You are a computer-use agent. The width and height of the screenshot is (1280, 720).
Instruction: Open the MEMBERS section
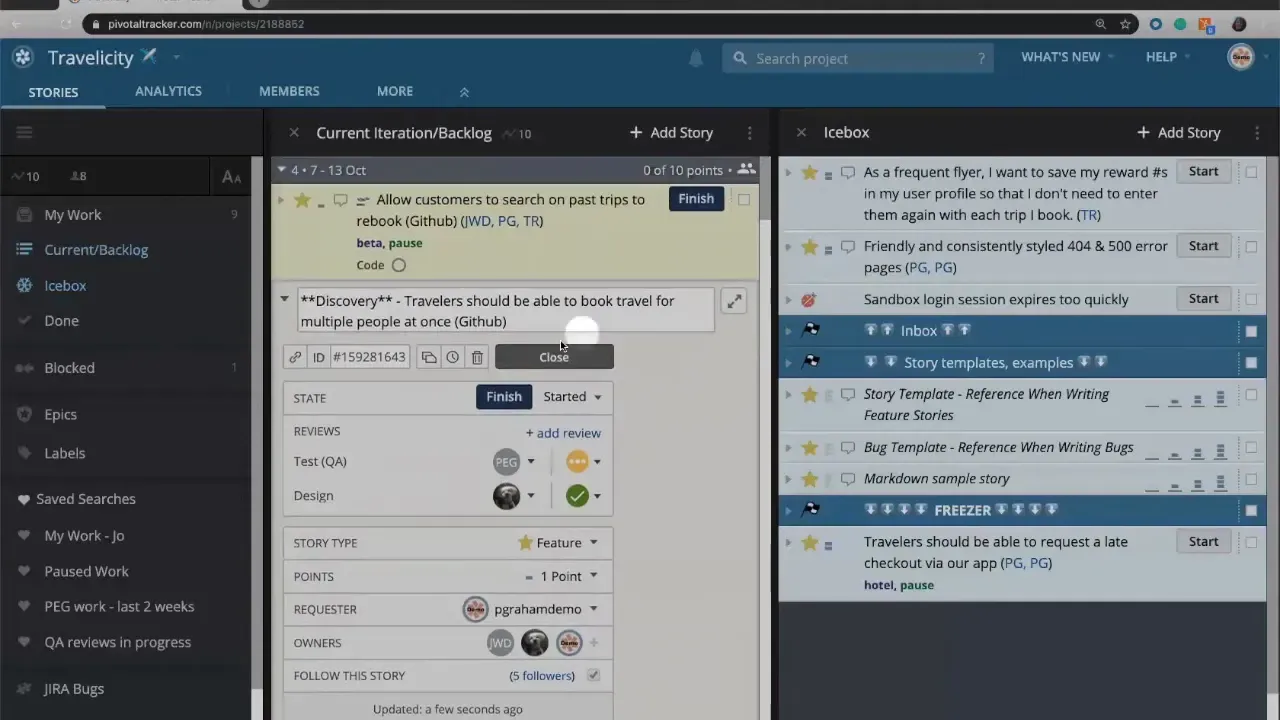coord(289,91)
